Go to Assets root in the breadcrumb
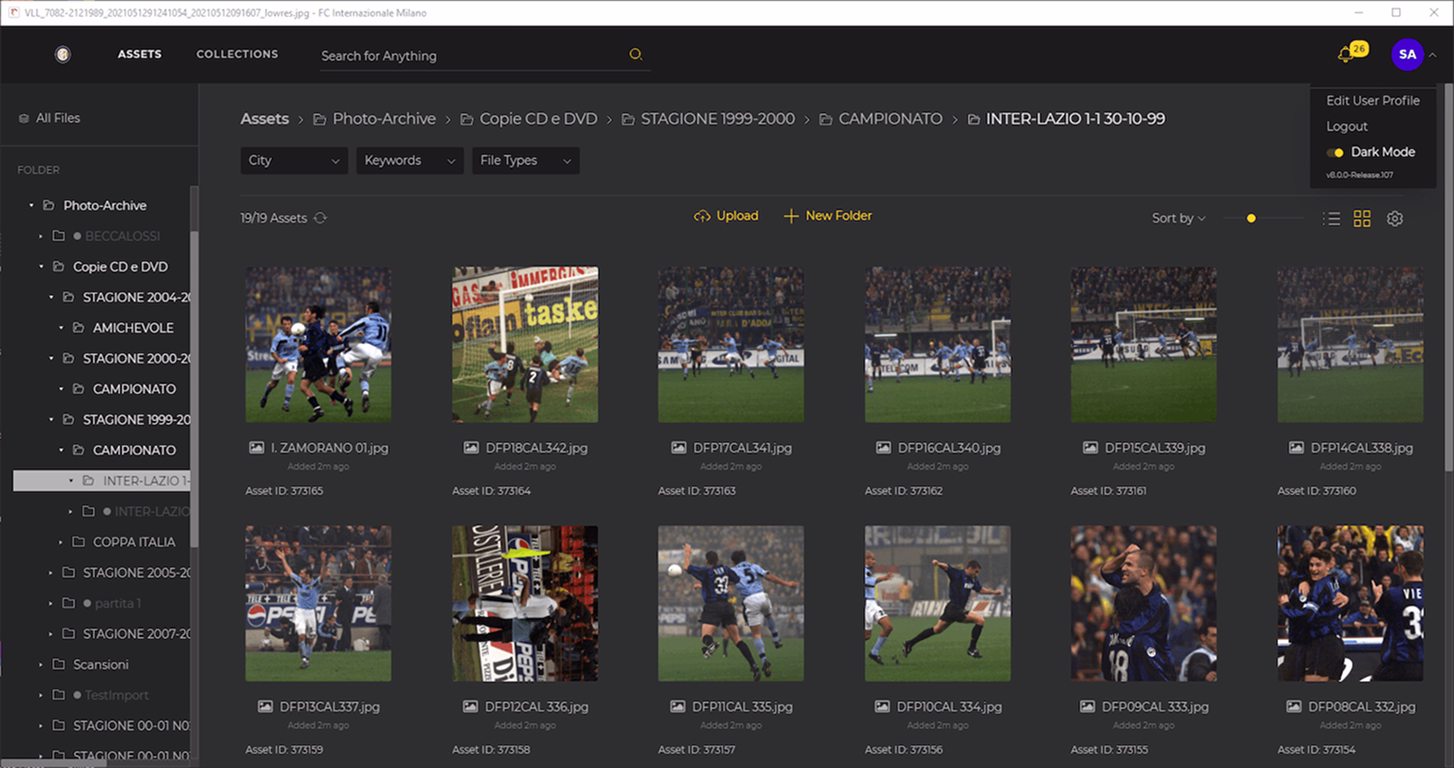1454x768 pixels. (265, 119)
